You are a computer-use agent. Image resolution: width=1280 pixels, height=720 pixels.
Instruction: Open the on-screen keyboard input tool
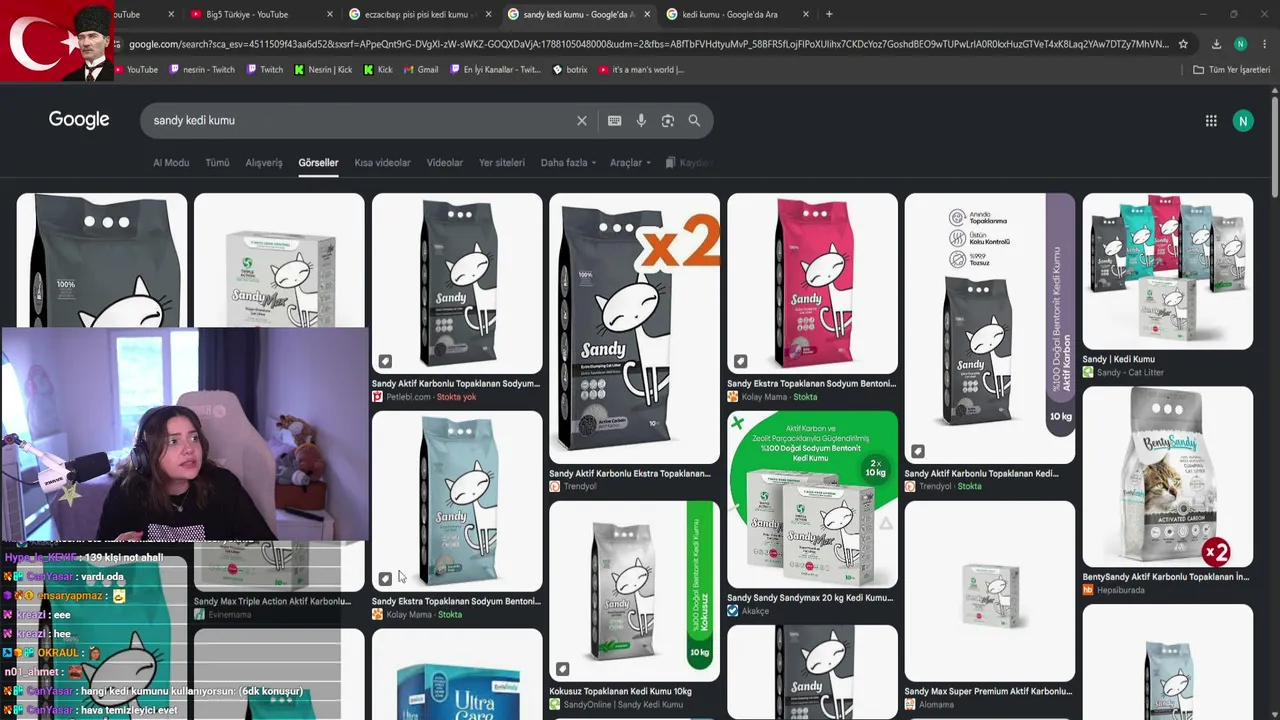pos(614,121)
